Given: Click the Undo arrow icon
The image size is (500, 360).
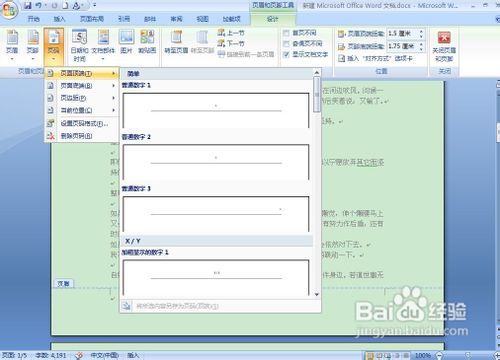Looking at the screenshot, I should pyautogui.click(x=38, y=5).
